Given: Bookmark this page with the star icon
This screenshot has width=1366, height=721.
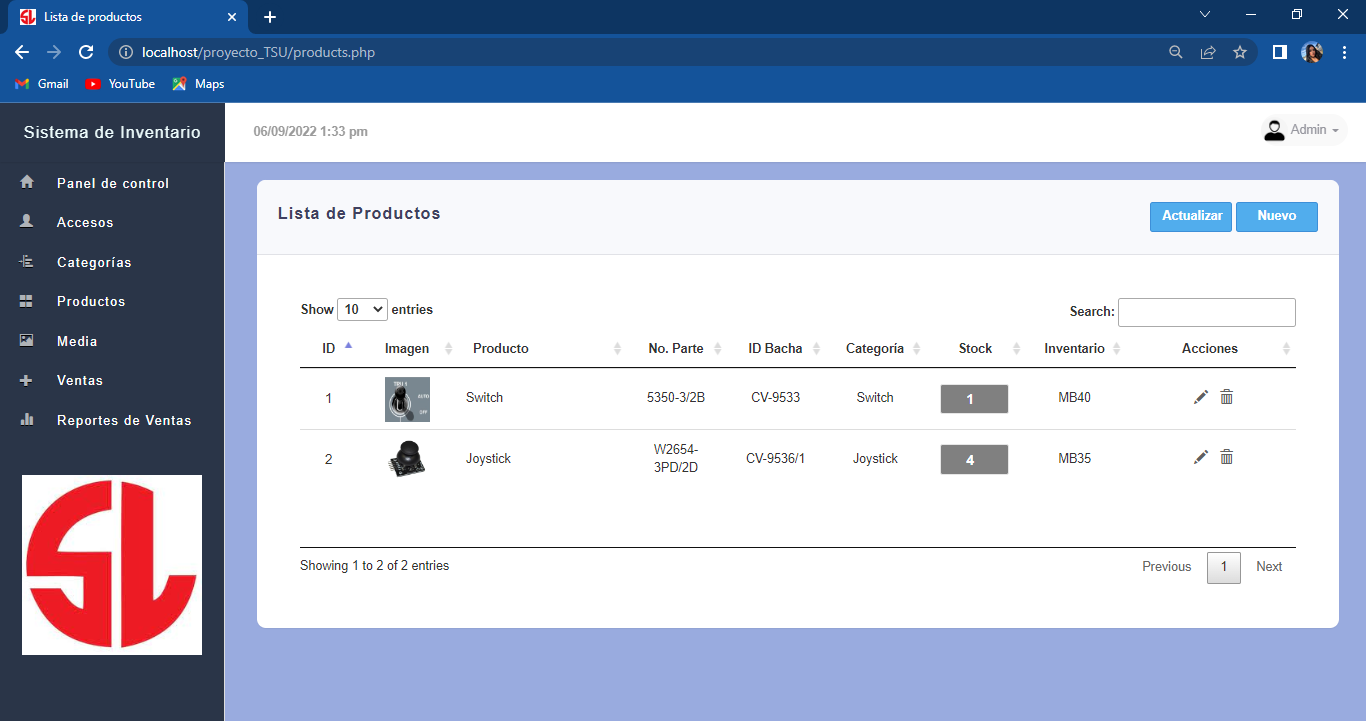Looking at the screenshot, I should tap(1240, 52).
